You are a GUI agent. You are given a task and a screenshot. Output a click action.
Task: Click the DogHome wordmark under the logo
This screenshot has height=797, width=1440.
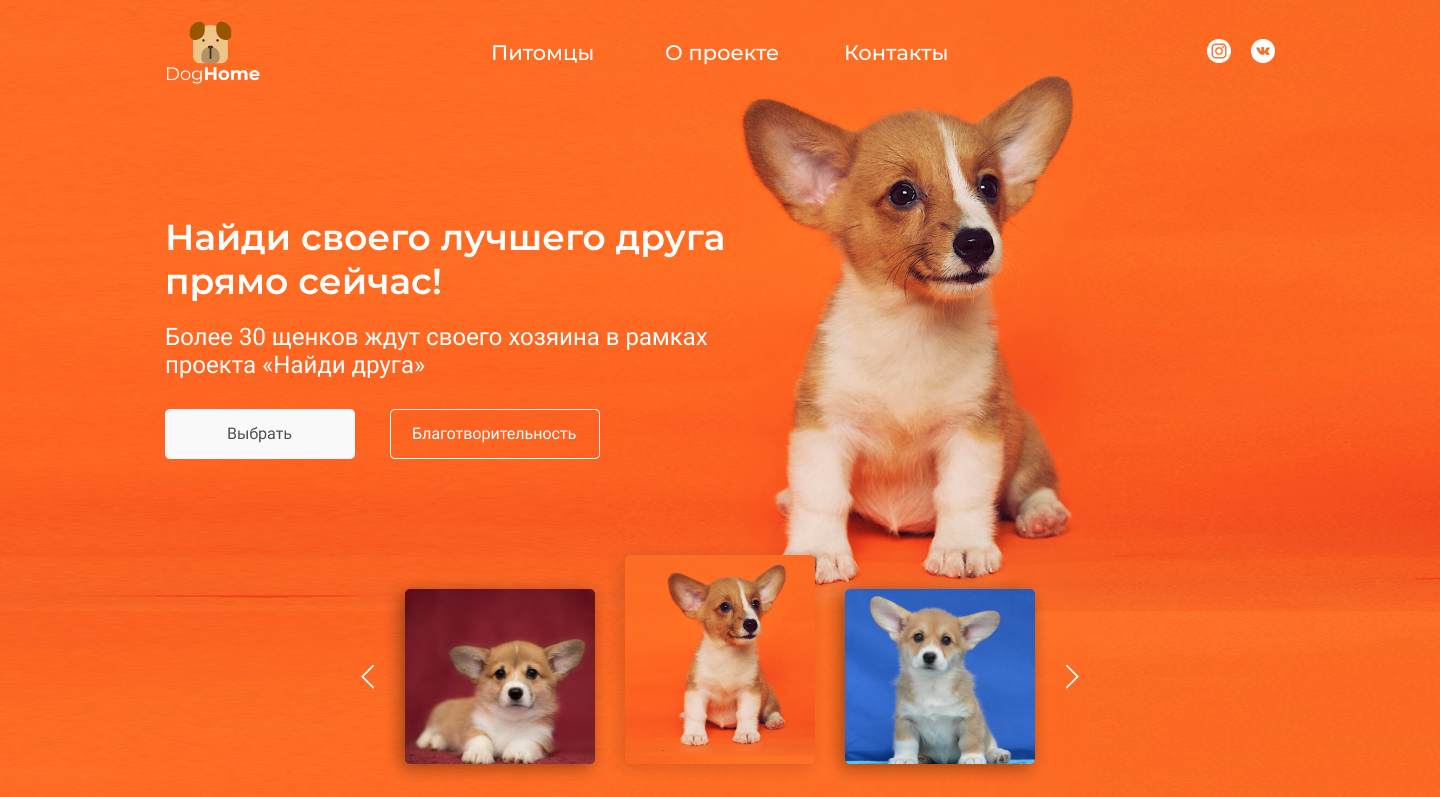[213, 75]
